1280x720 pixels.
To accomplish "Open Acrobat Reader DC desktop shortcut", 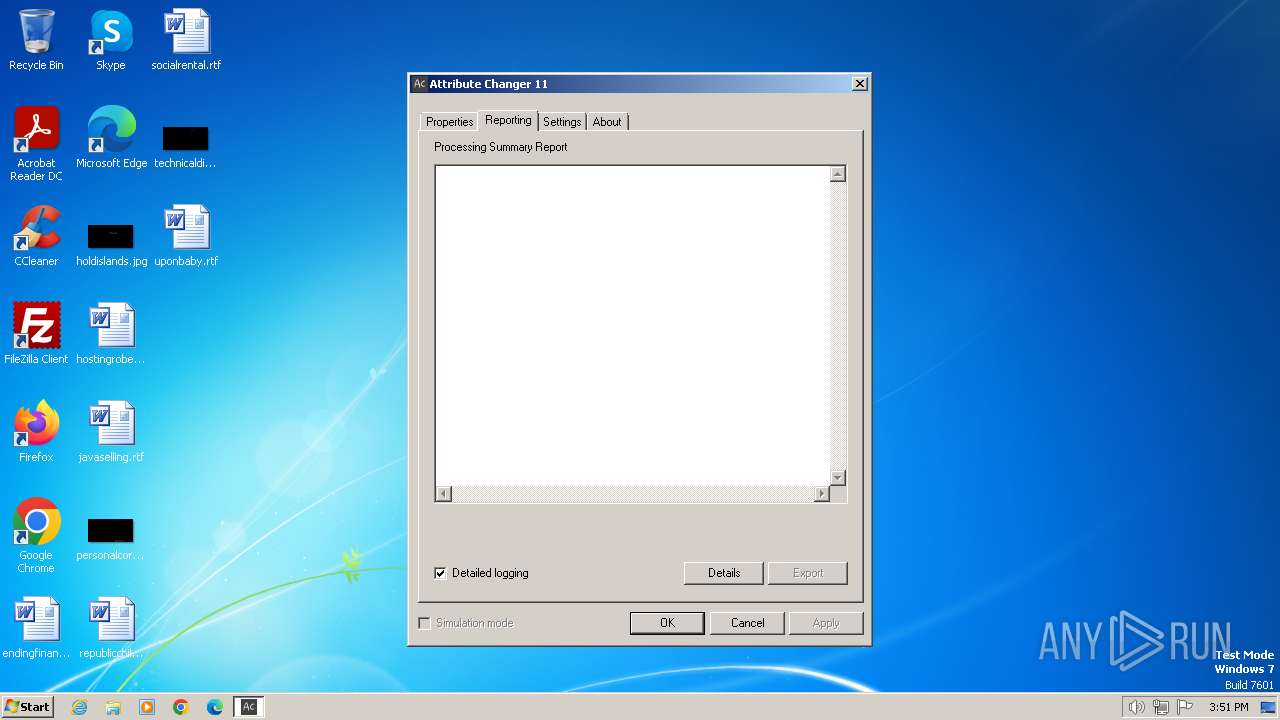I will click(x=36, y=143).
